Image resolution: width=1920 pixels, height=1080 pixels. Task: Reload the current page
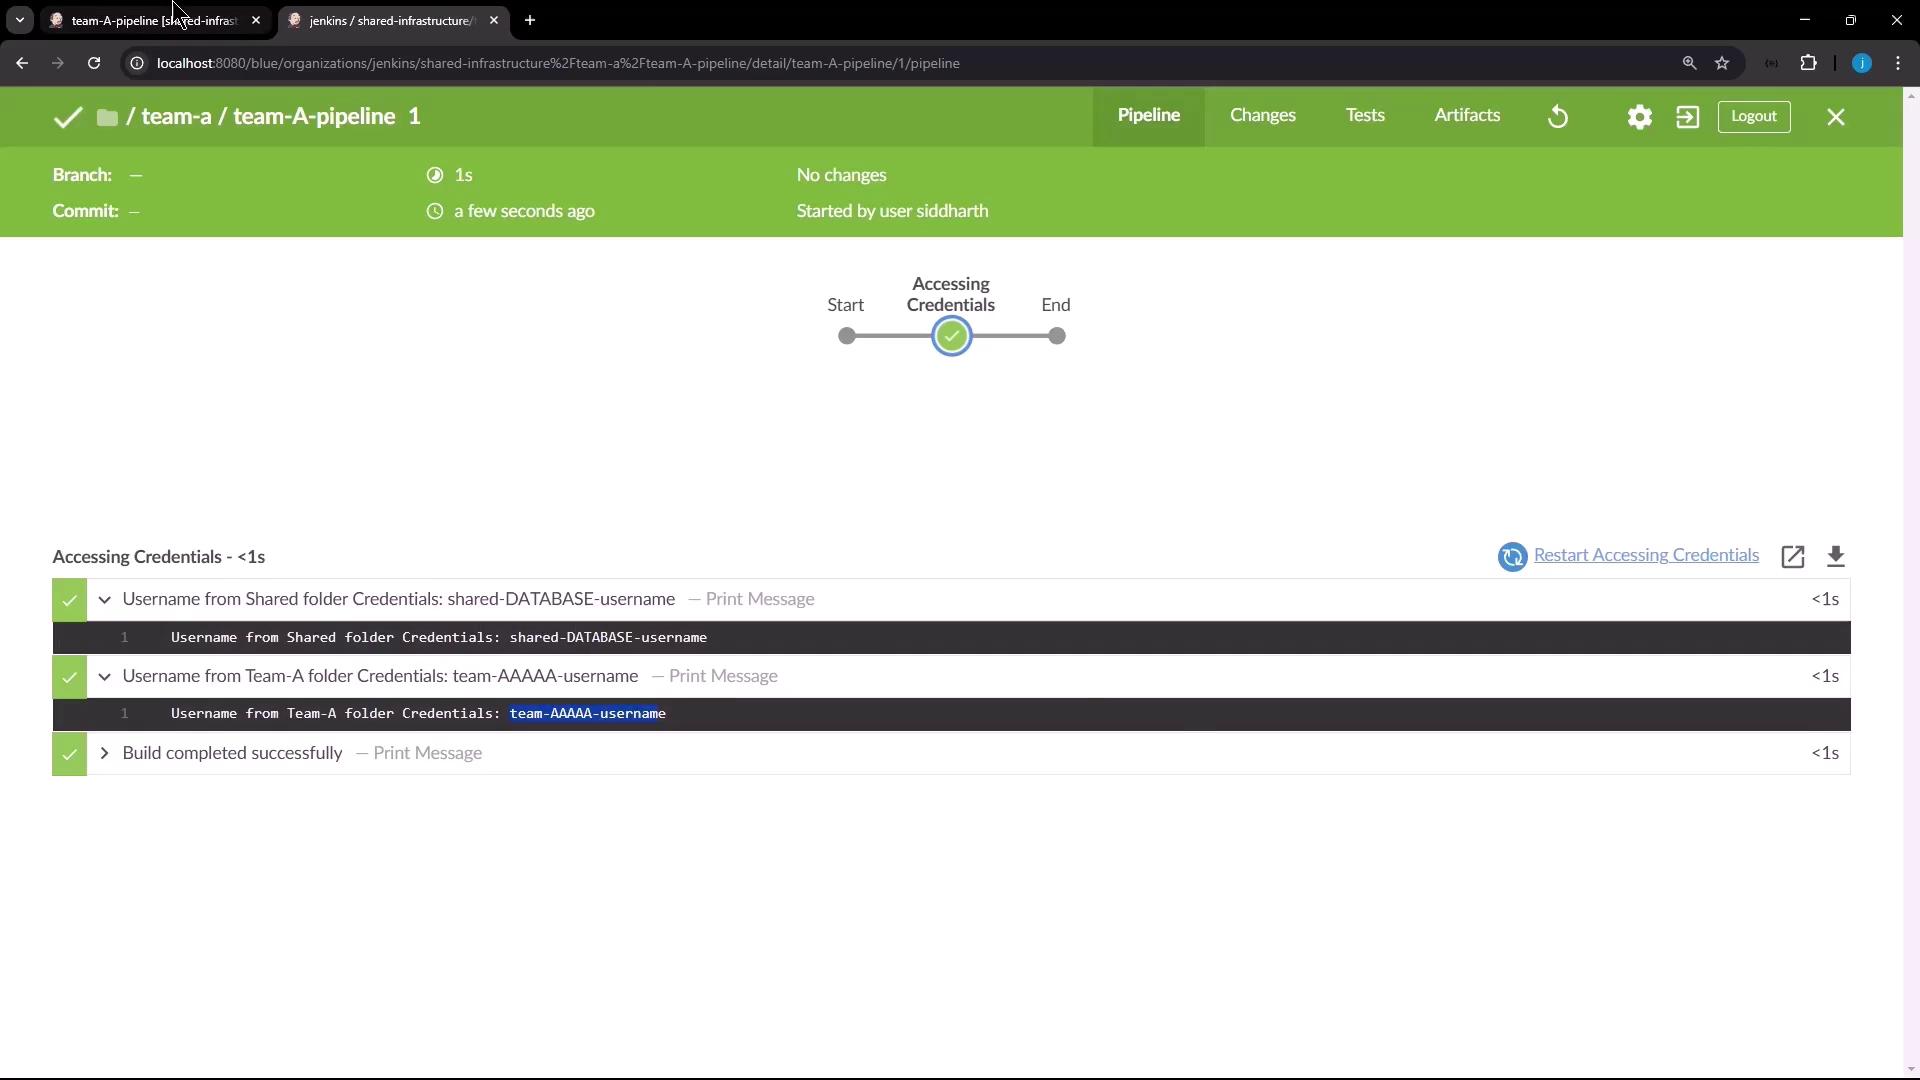[x=94, y=63]
